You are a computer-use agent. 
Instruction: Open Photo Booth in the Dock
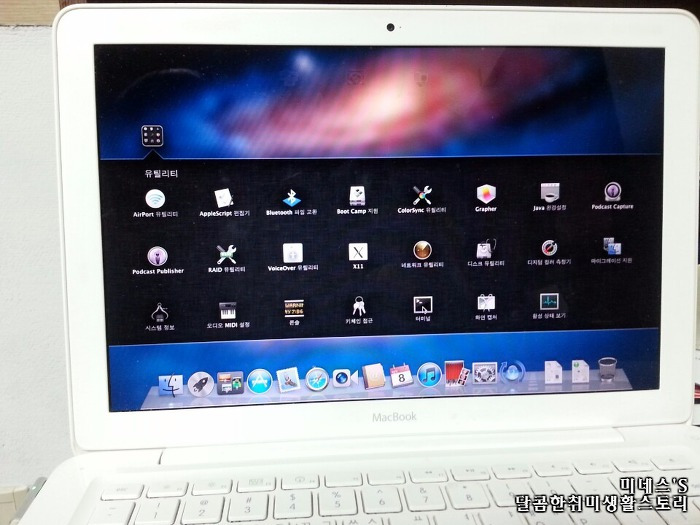(x=457, y=374)
